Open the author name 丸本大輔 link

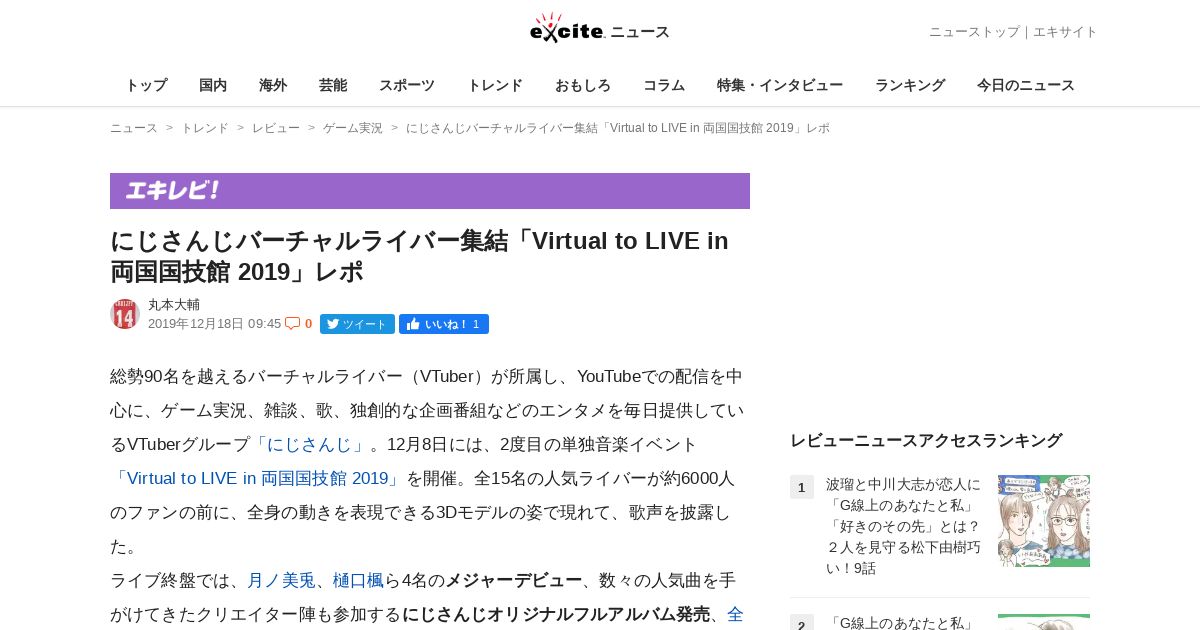[174, 305]
